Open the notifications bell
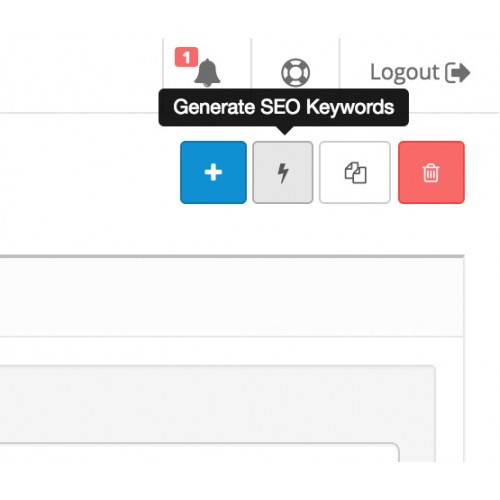 (x=207, y=73)
